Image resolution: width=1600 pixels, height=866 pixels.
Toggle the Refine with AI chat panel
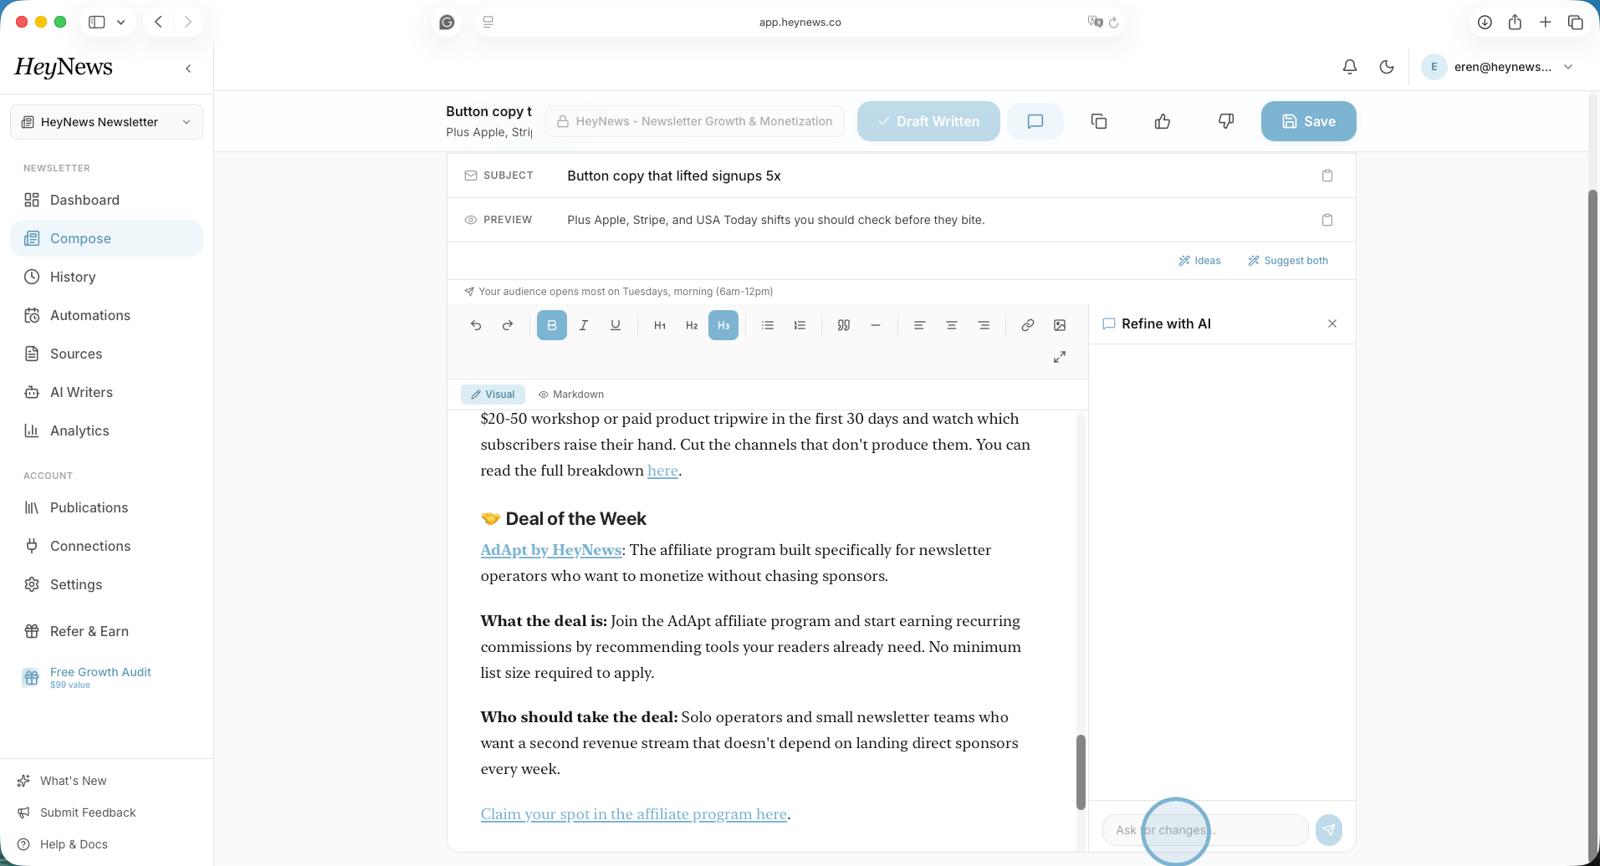(x=1036, y=121)
